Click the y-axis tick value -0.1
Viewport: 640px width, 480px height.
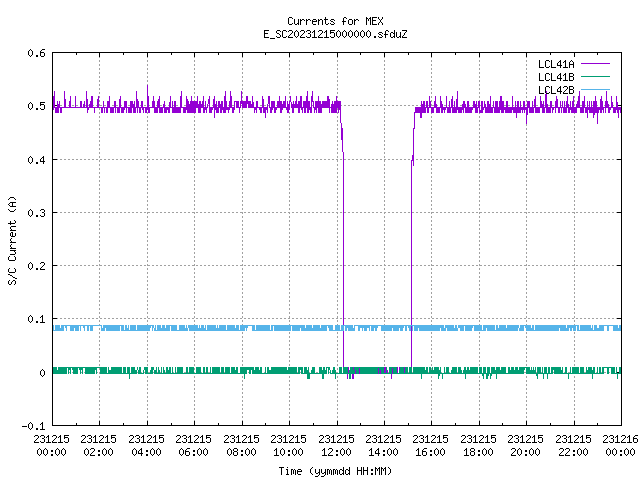point(33,426)
